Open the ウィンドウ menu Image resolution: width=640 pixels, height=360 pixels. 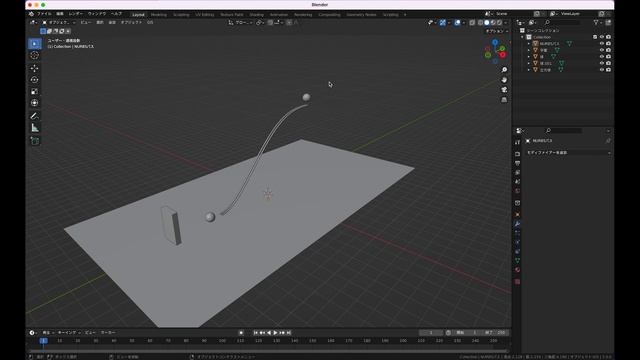[x=97, y=14]
